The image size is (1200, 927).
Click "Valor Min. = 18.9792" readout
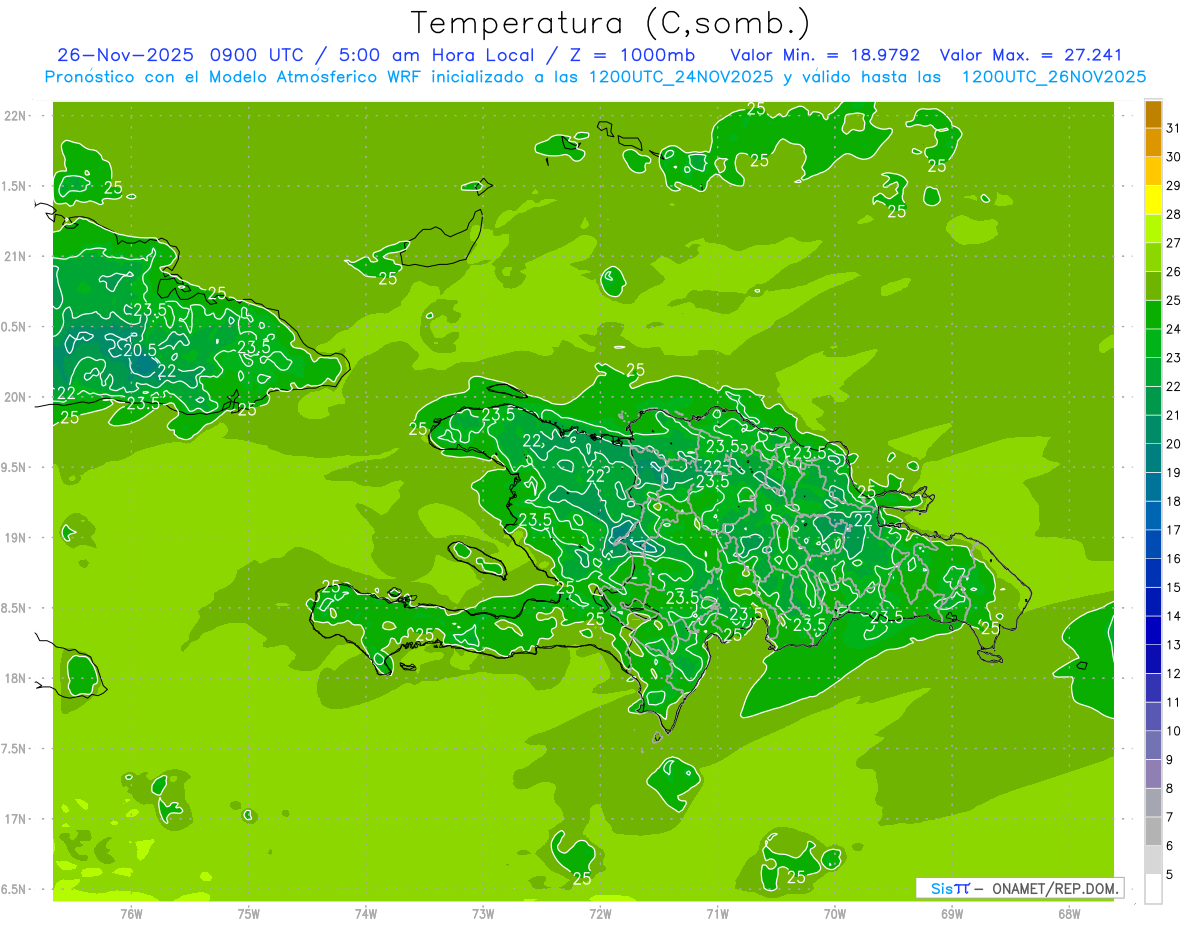point(825,55)
